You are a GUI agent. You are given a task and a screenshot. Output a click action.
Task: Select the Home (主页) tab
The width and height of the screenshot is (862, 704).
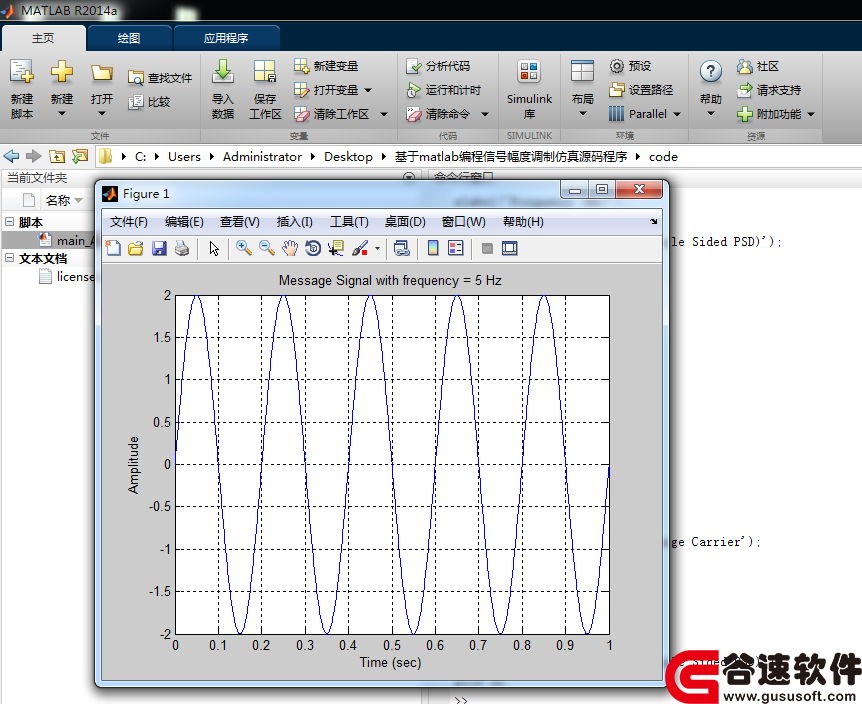(x=43, y=38)
